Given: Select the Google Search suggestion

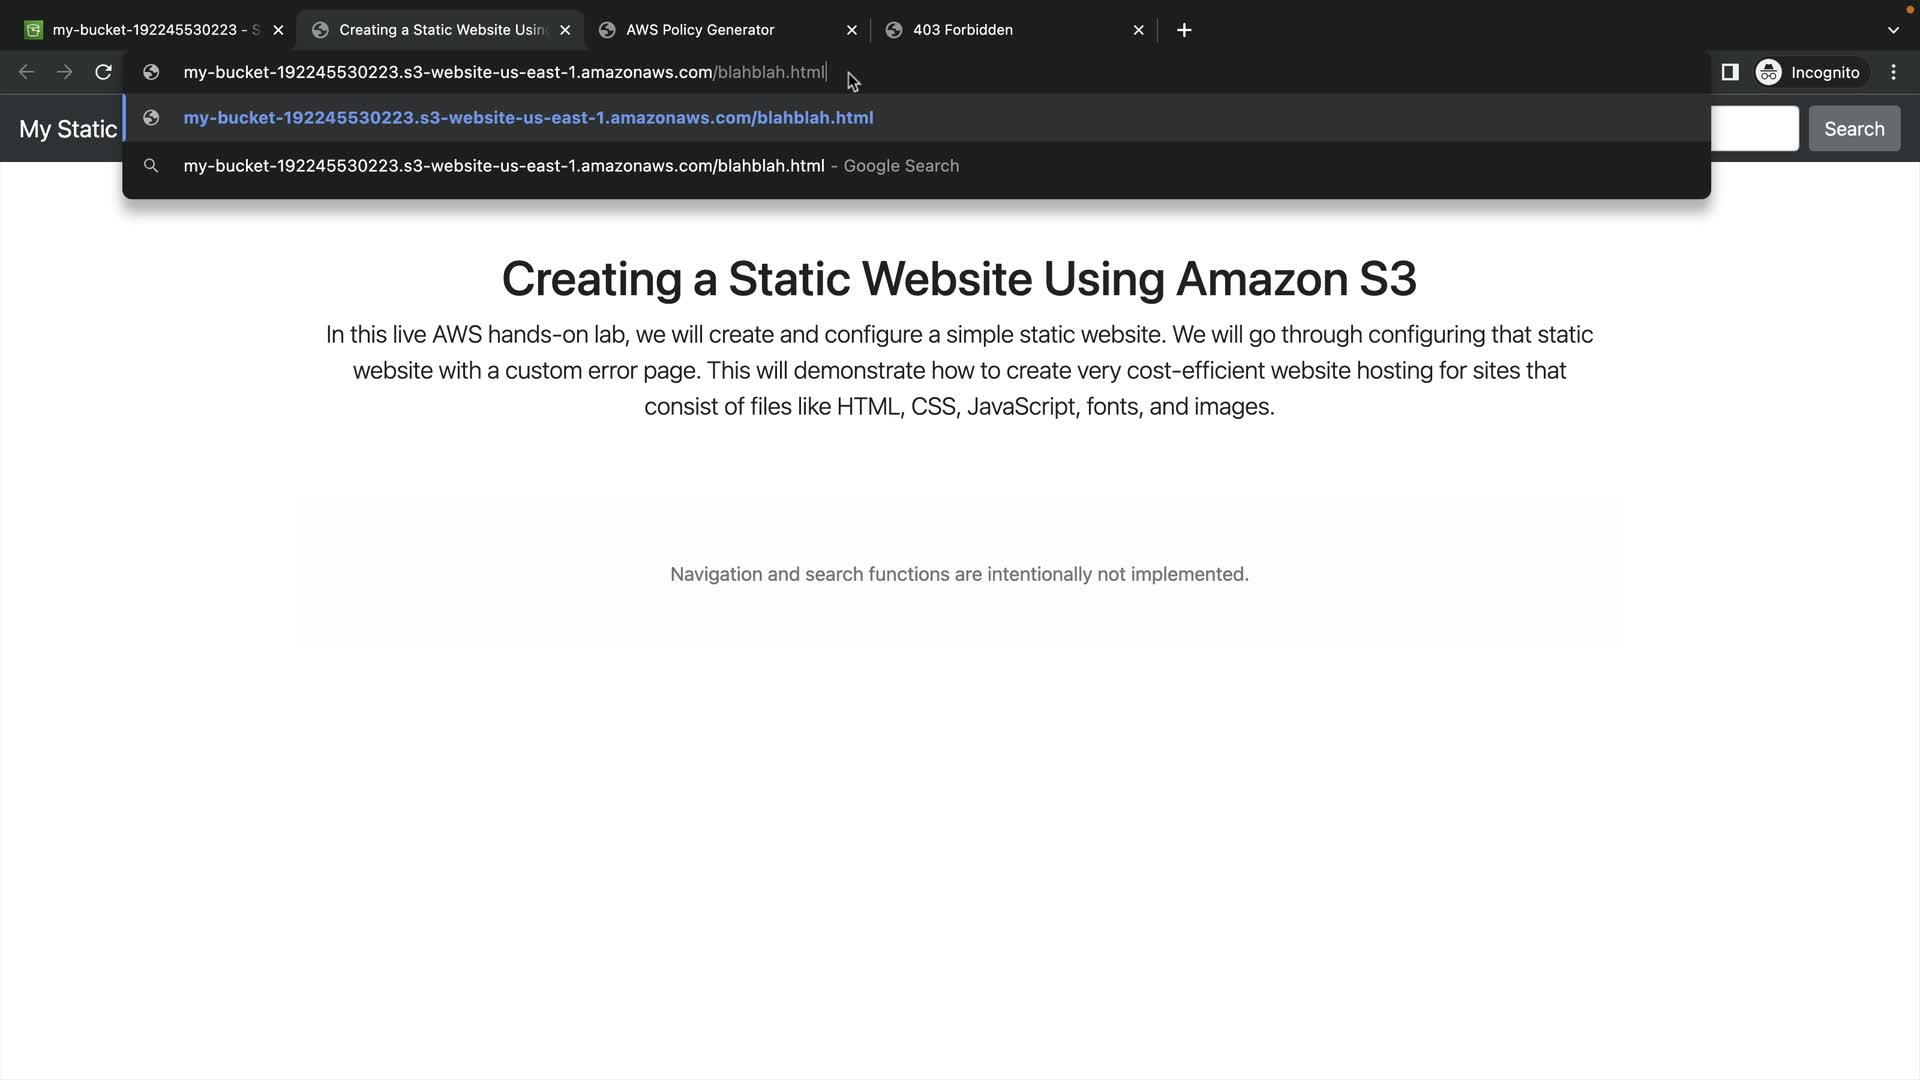Looking at the screenshot, I should [x=570, y=166].
